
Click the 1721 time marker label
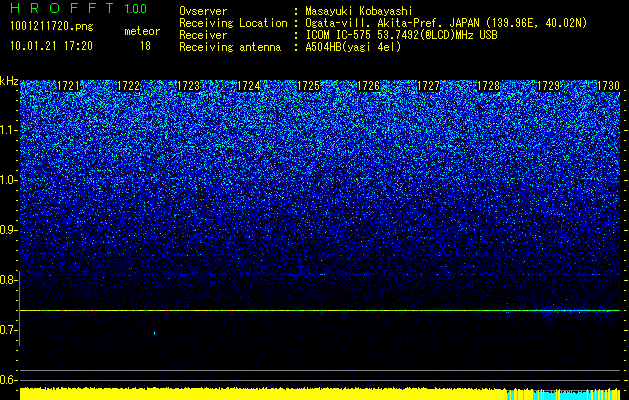(x=68, y=86)
